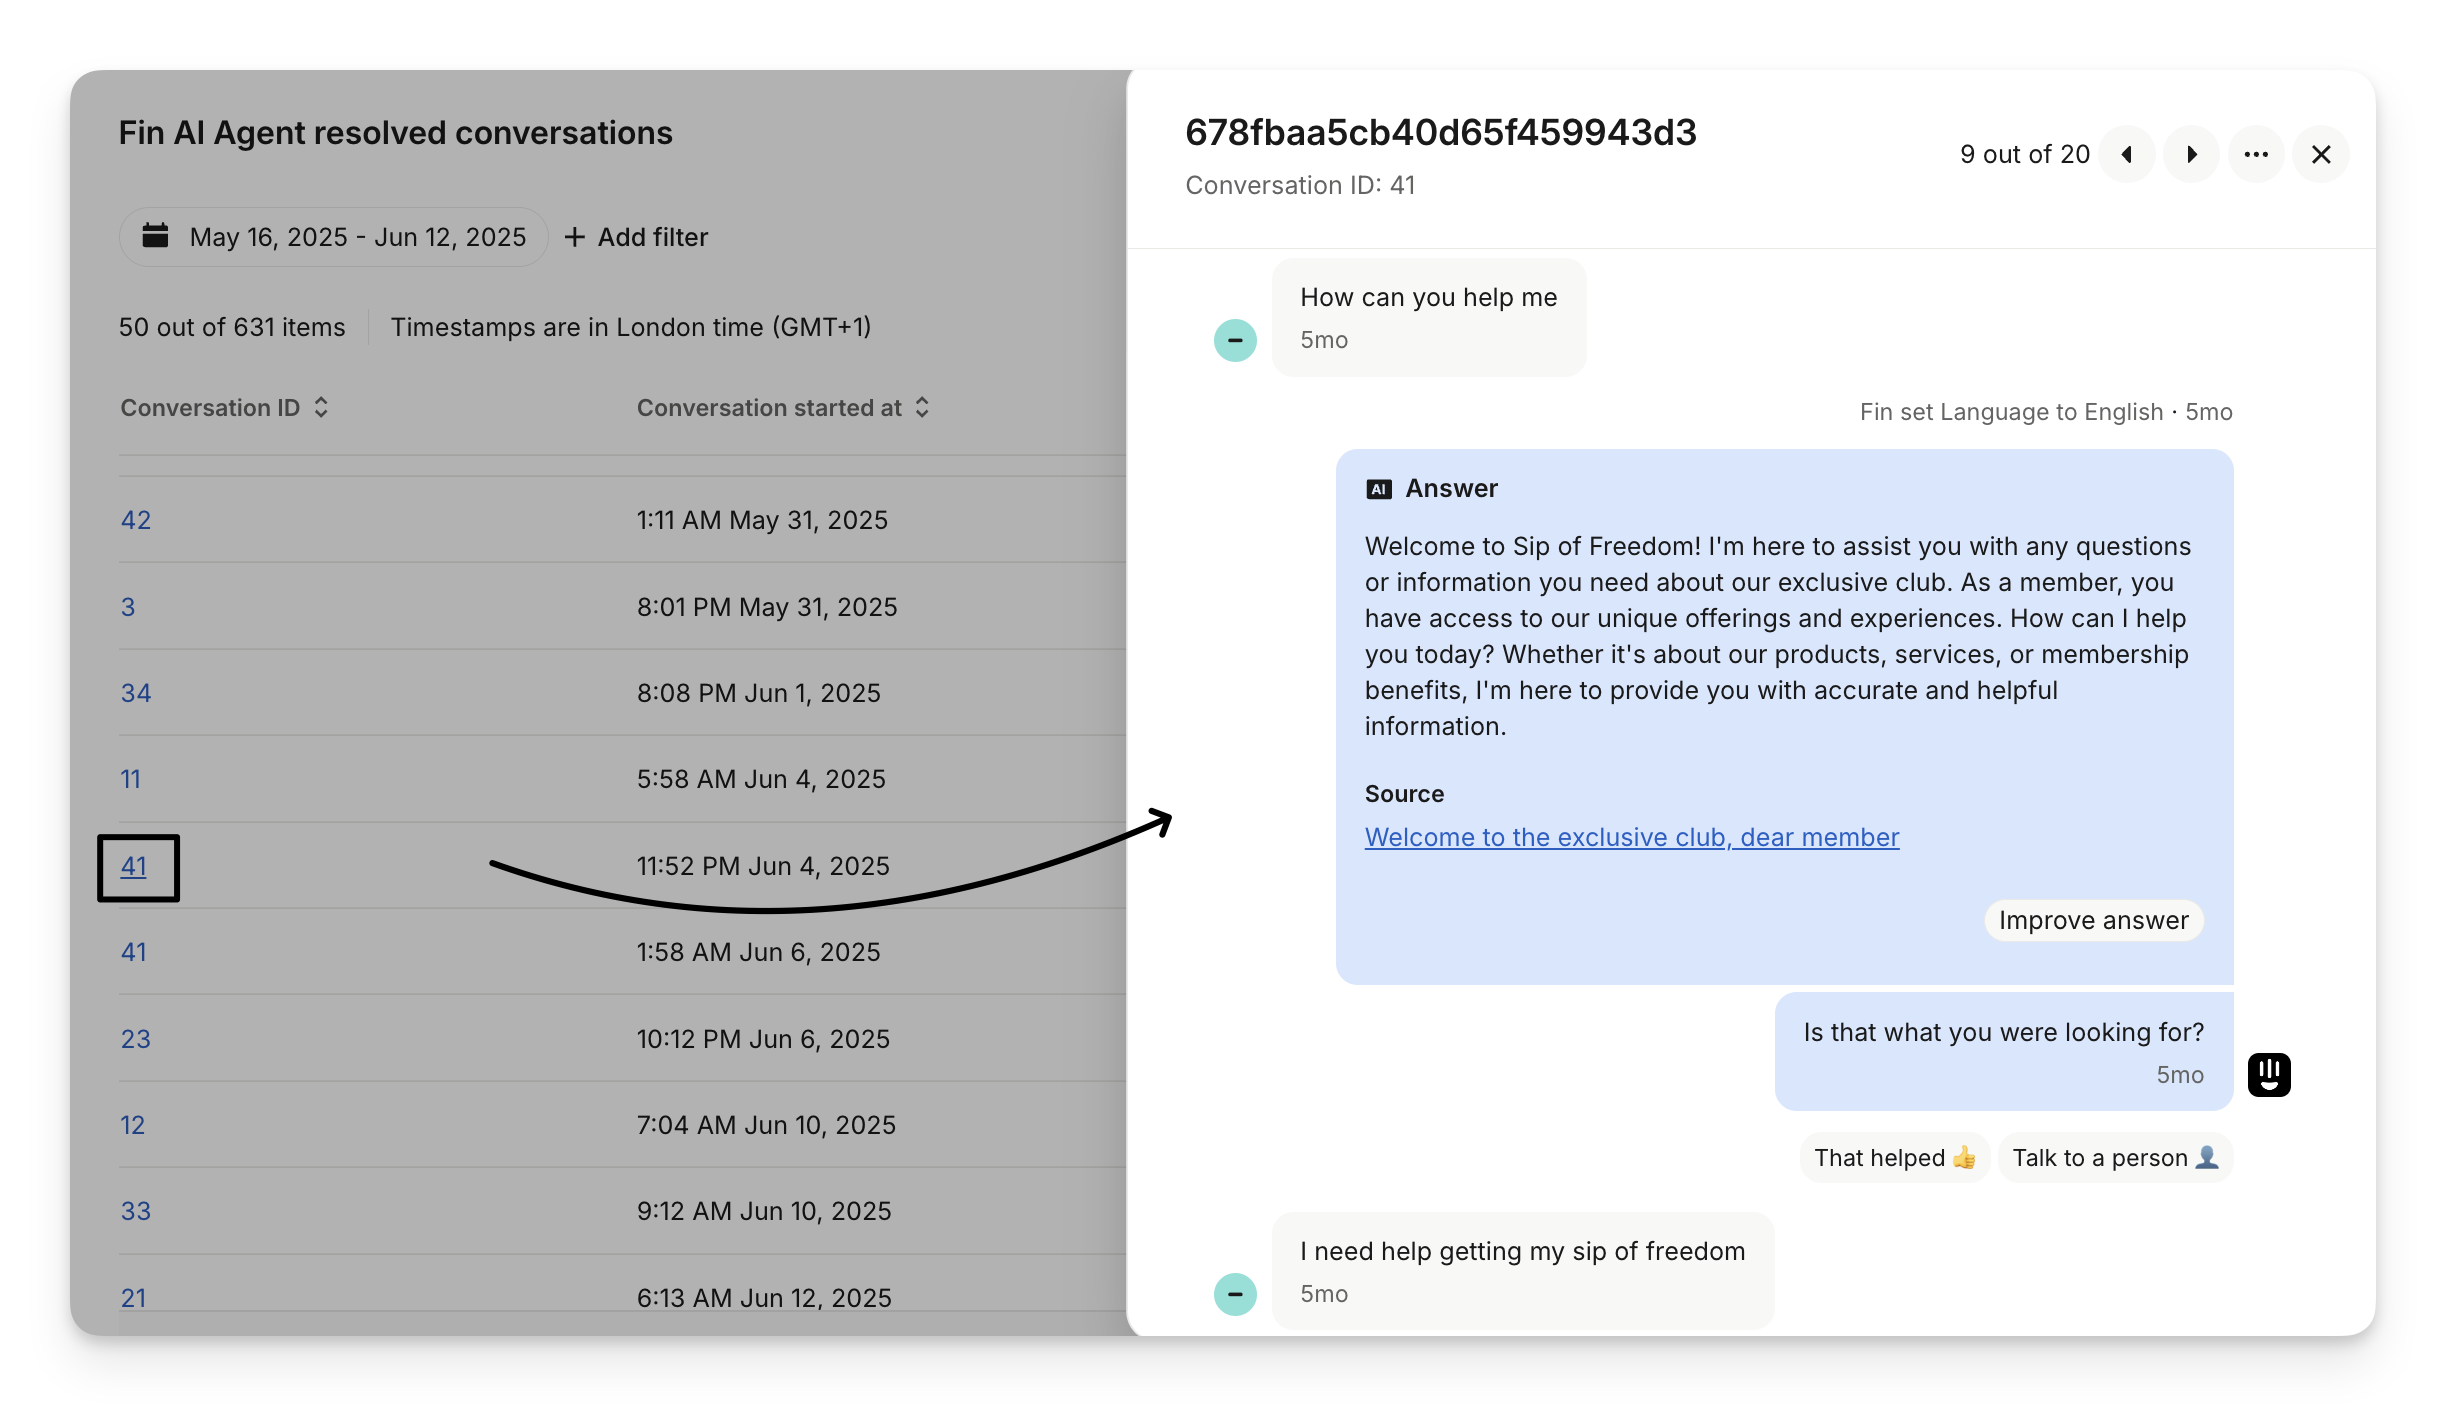Close the conversation side panel
2446x1406 pixels.
pyautogui.click(x=2321, y=154)
